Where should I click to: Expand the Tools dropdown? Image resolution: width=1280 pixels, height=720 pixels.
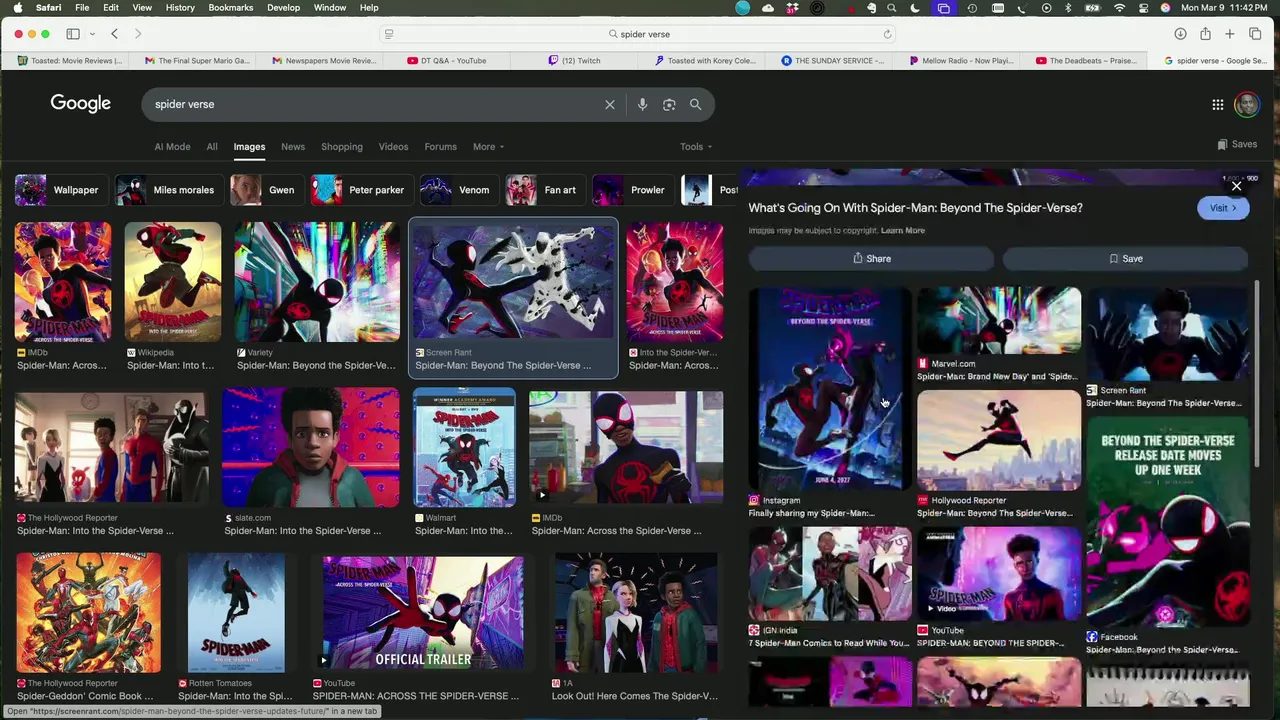coord(696,147)
